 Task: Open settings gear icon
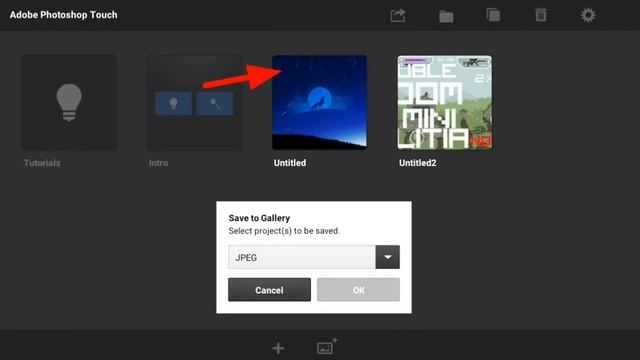588,15
